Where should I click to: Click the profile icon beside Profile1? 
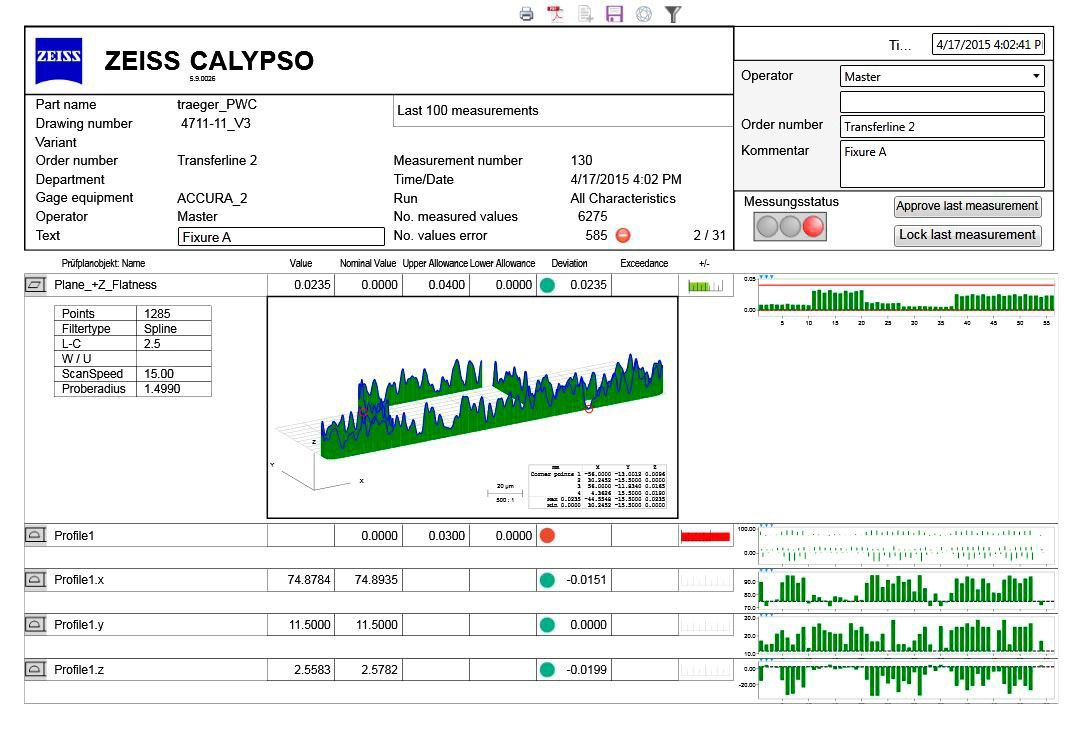click(35, 535)
